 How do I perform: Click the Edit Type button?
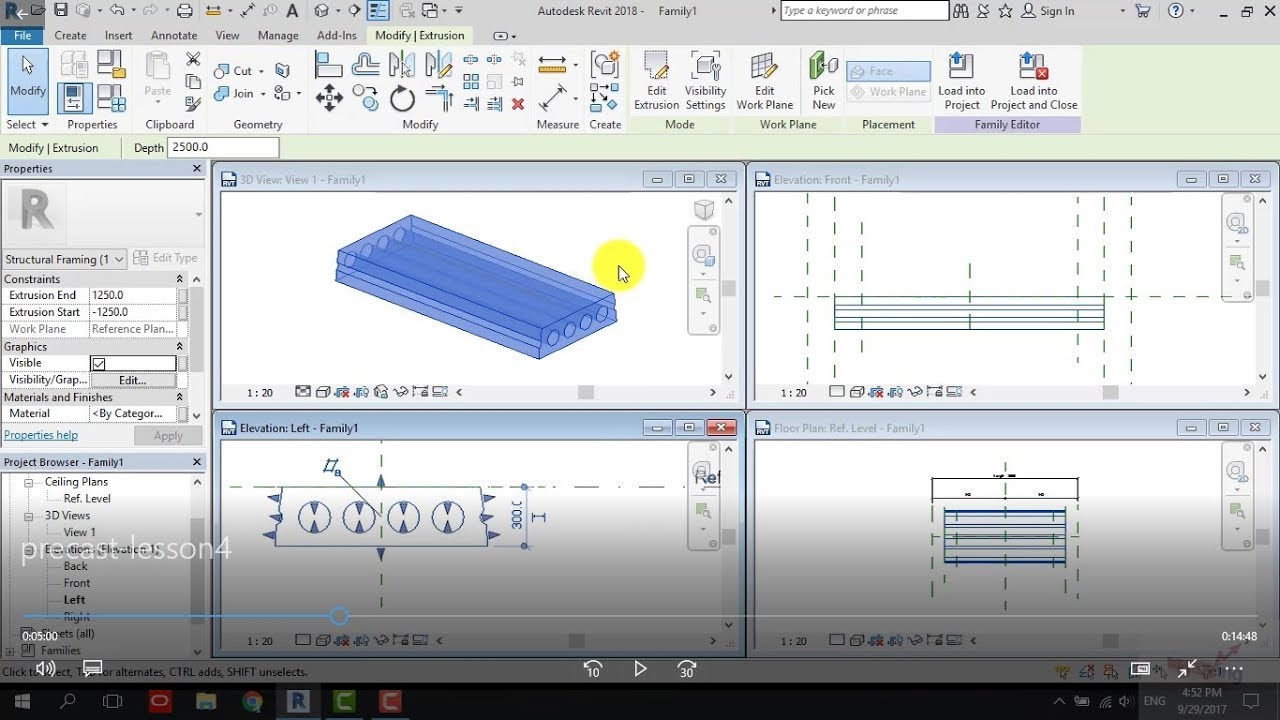pos(165,258)
